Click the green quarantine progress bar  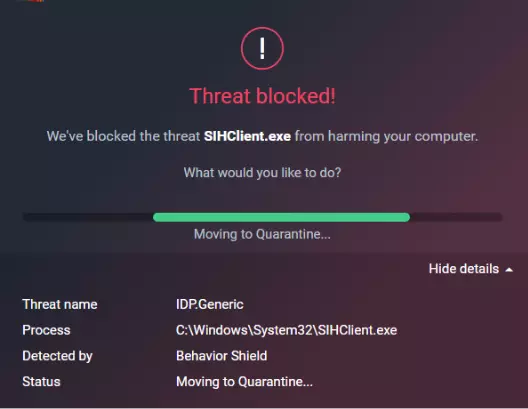click(x=281, y=217)
